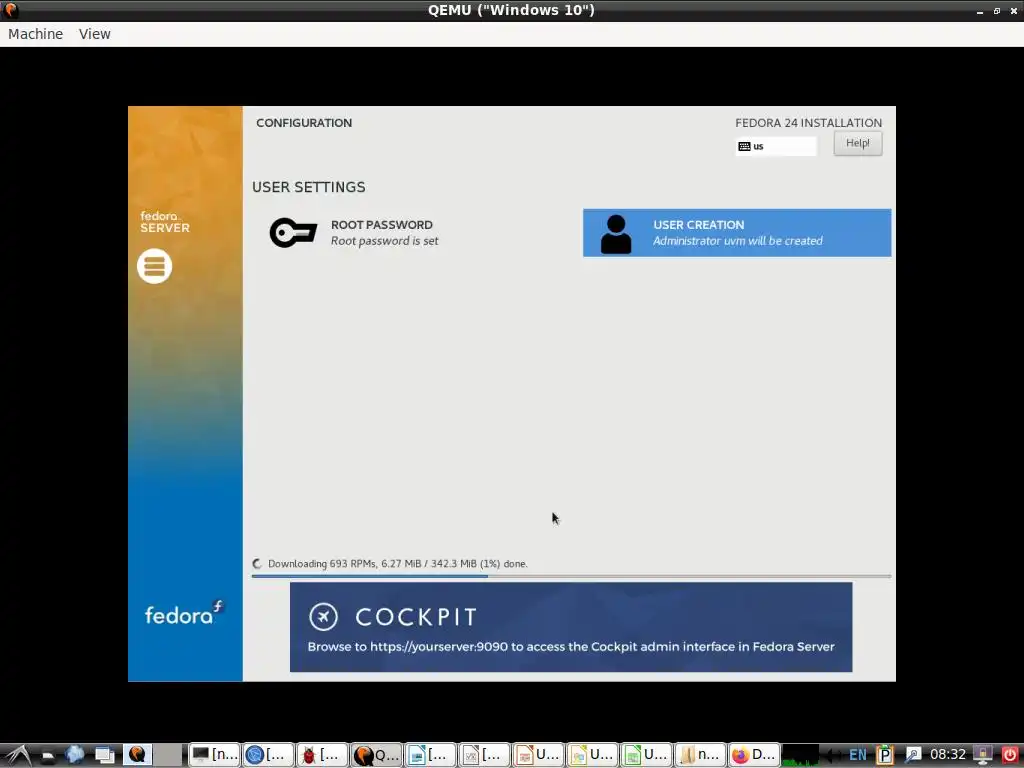This screenshot has width=1024, height=768.
Task: Switch to the blue globe taskbar window
Action: pyautogui.click(x=268, y=755)
